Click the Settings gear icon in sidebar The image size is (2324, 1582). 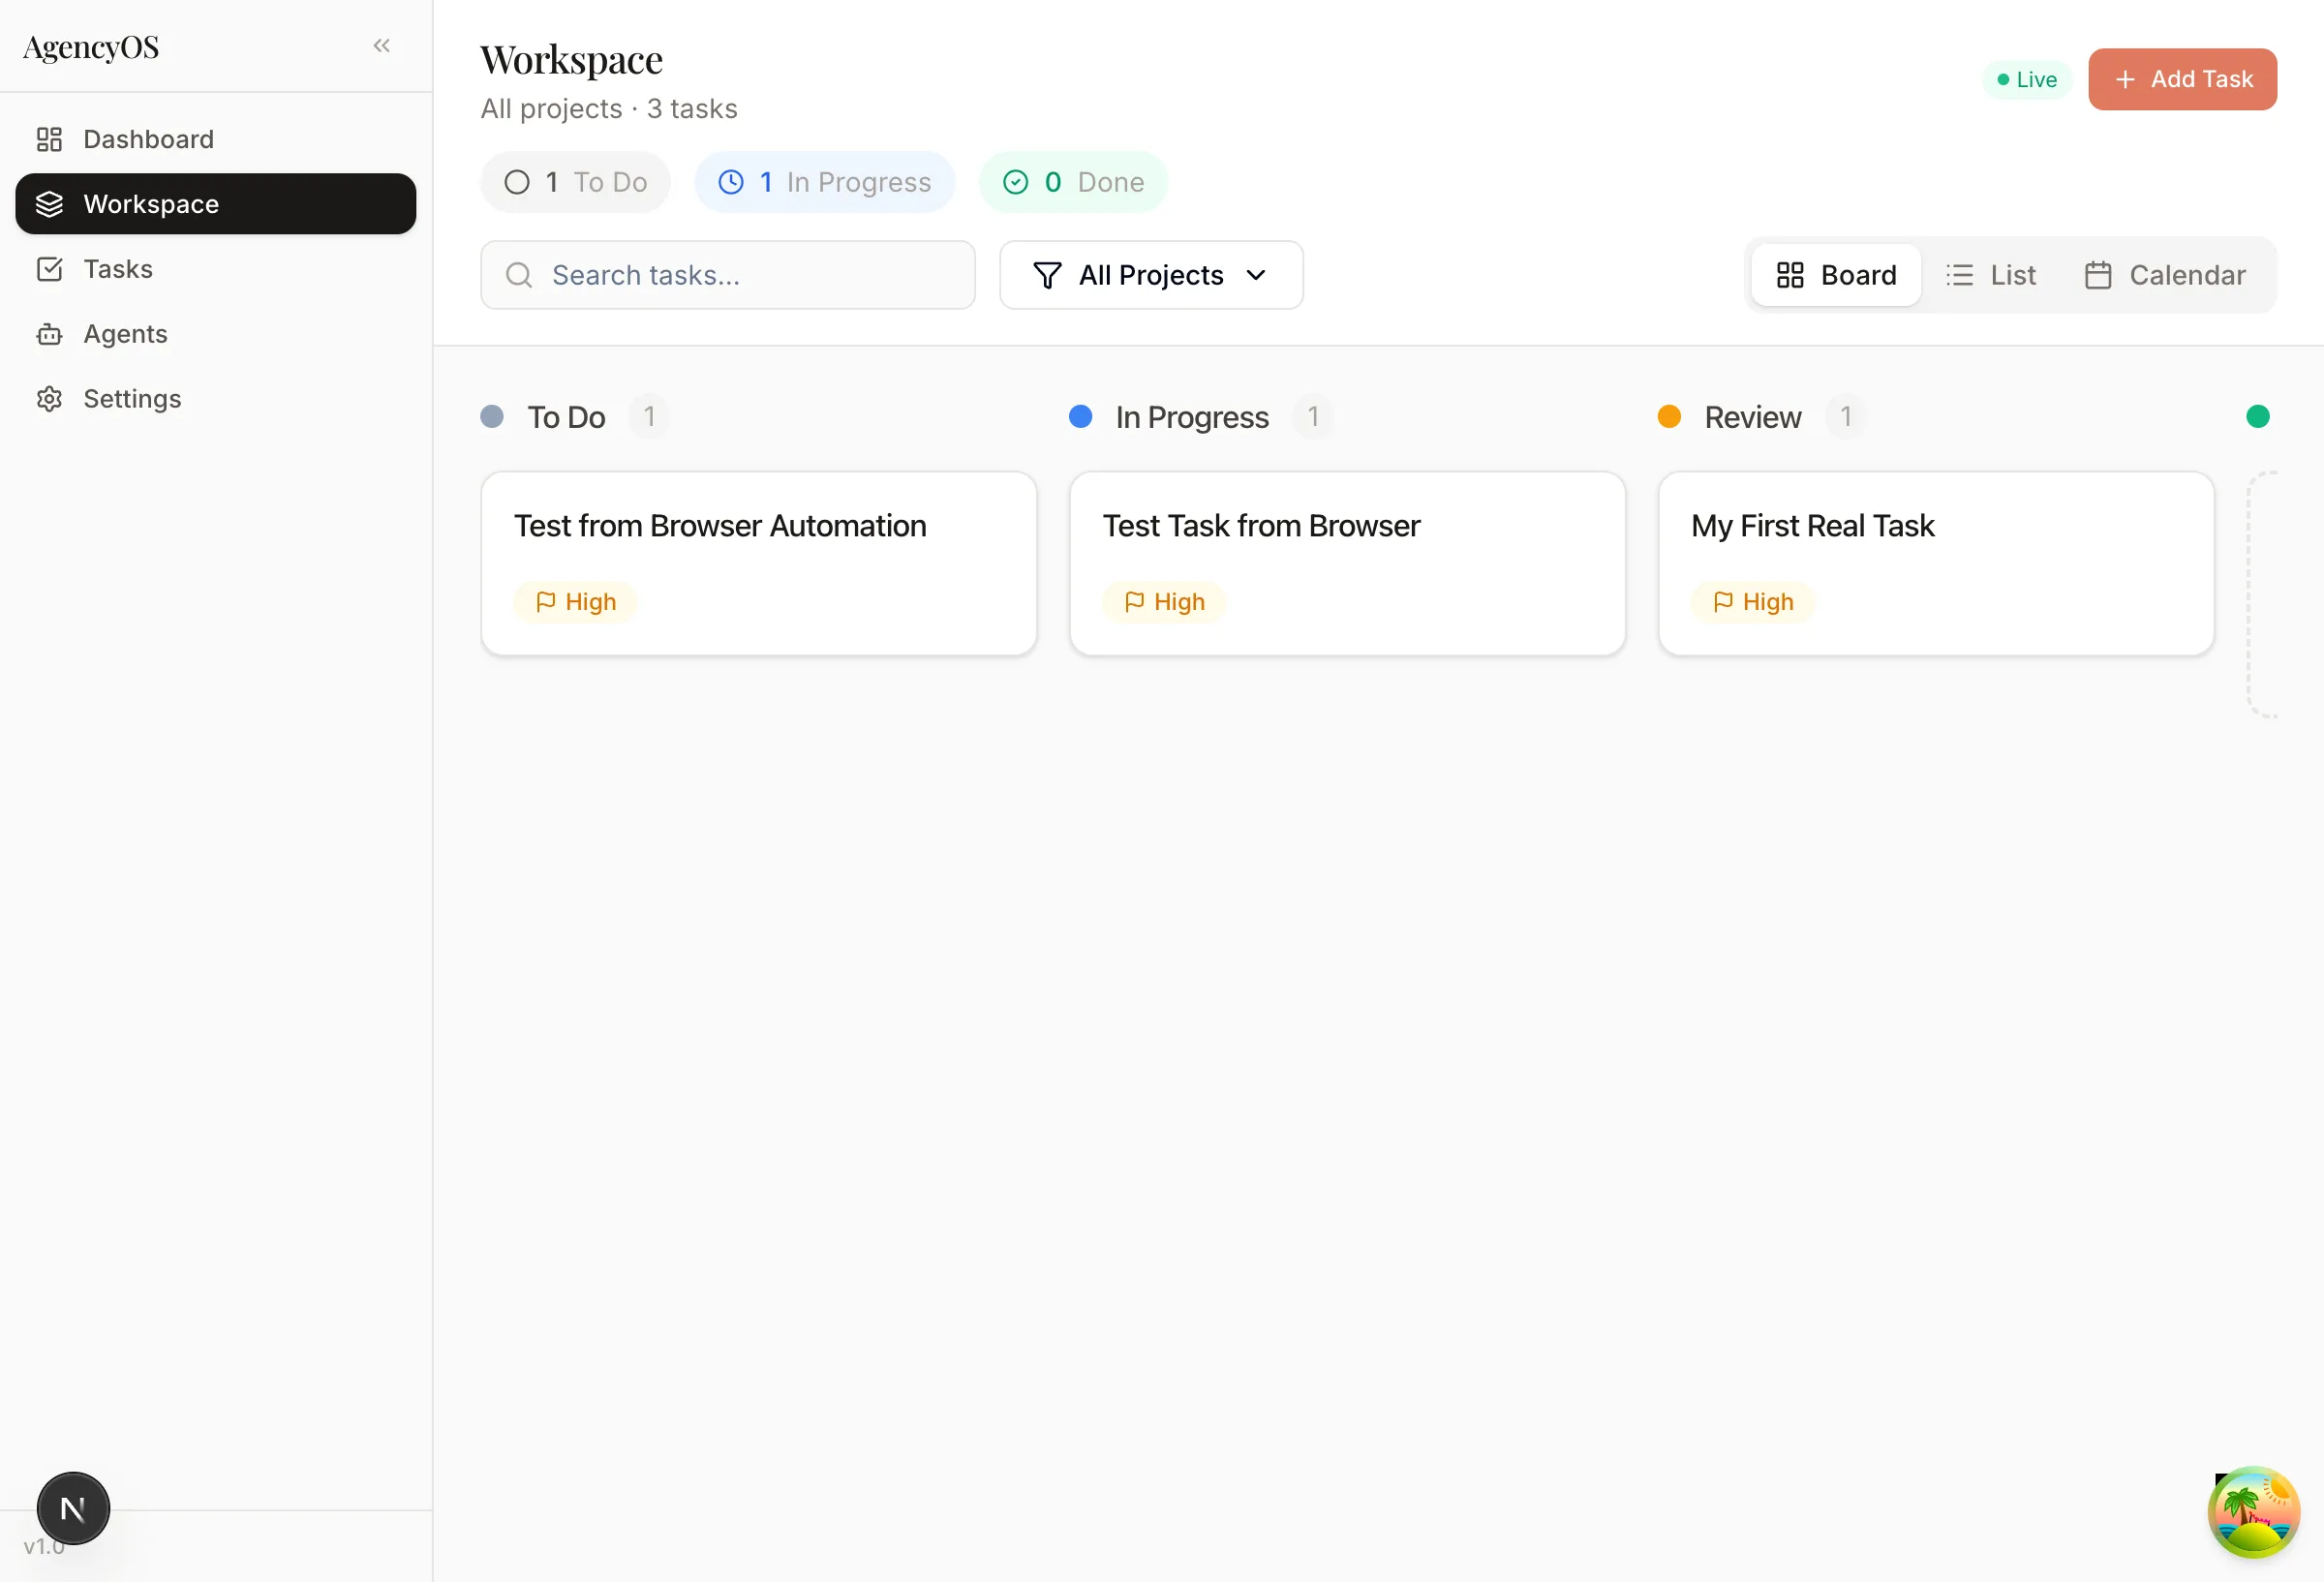click(x=49, y=399)
